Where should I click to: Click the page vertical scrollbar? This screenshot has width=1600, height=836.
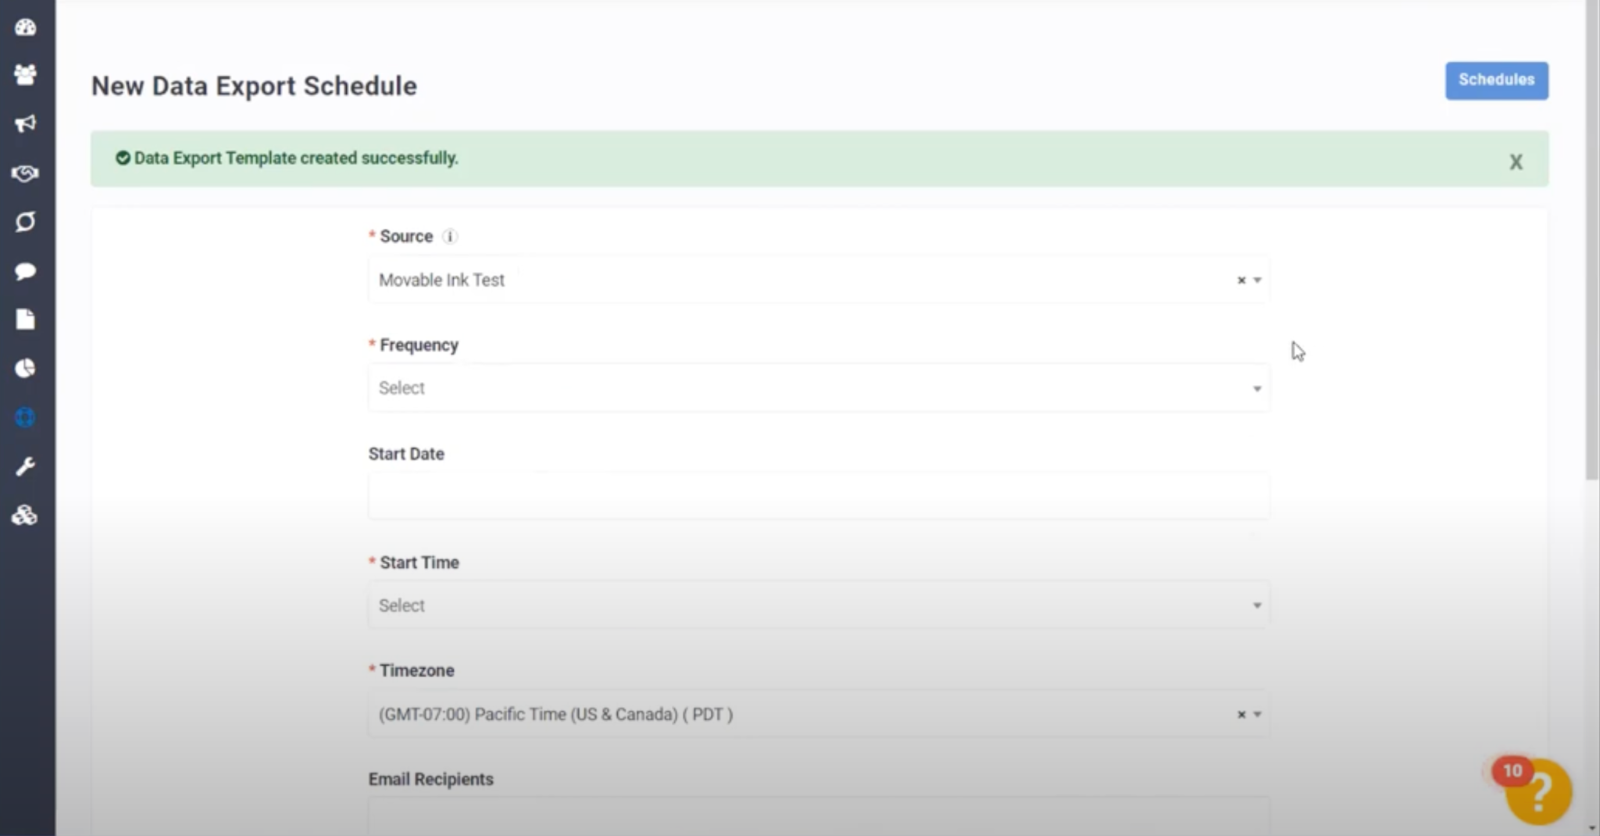(x=1592, y=240)
